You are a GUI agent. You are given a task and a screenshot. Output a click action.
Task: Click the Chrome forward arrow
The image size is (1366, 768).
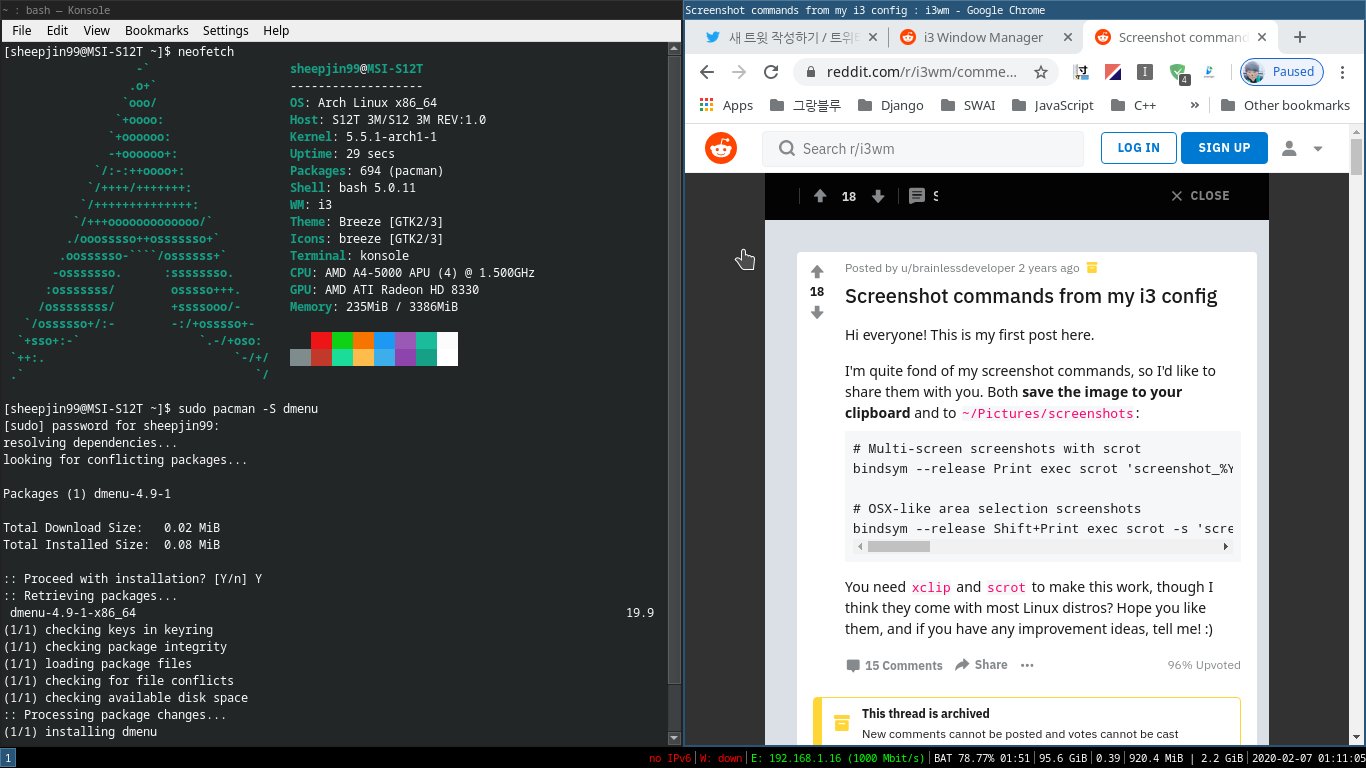point(739,72)
